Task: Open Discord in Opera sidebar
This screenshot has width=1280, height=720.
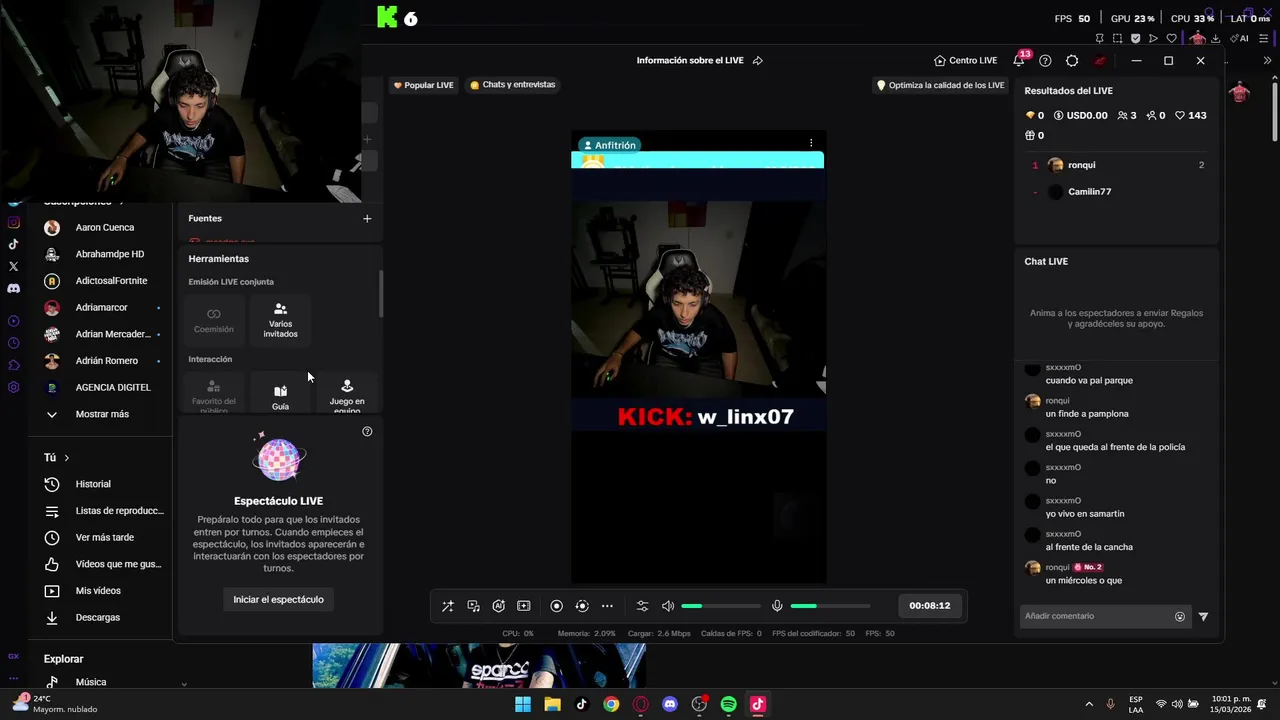Action: 13,288
